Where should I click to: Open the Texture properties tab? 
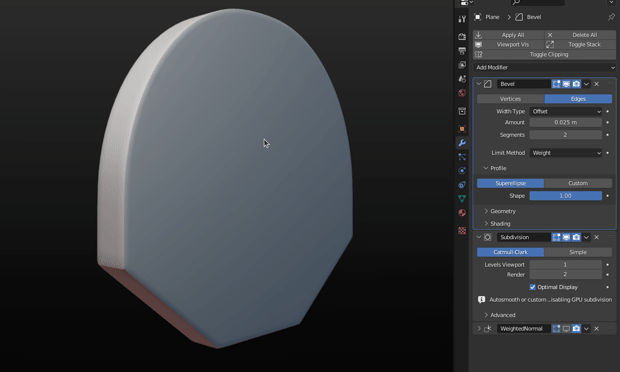462,230
